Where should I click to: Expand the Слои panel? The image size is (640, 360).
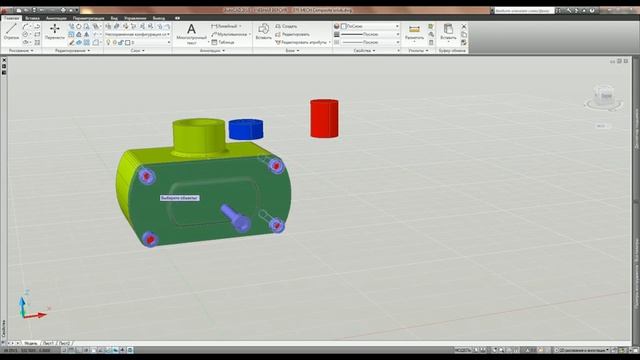coord(138,51)
